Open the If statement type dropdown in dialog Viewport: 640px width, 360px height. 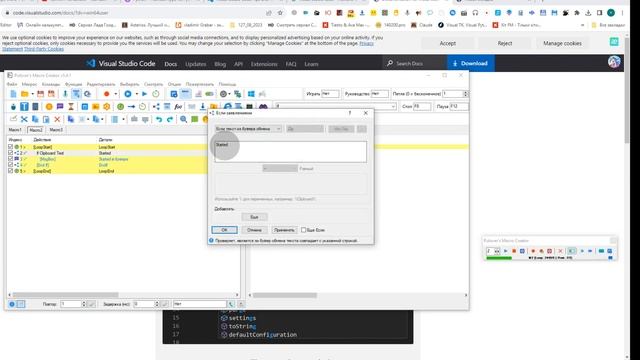248,129
